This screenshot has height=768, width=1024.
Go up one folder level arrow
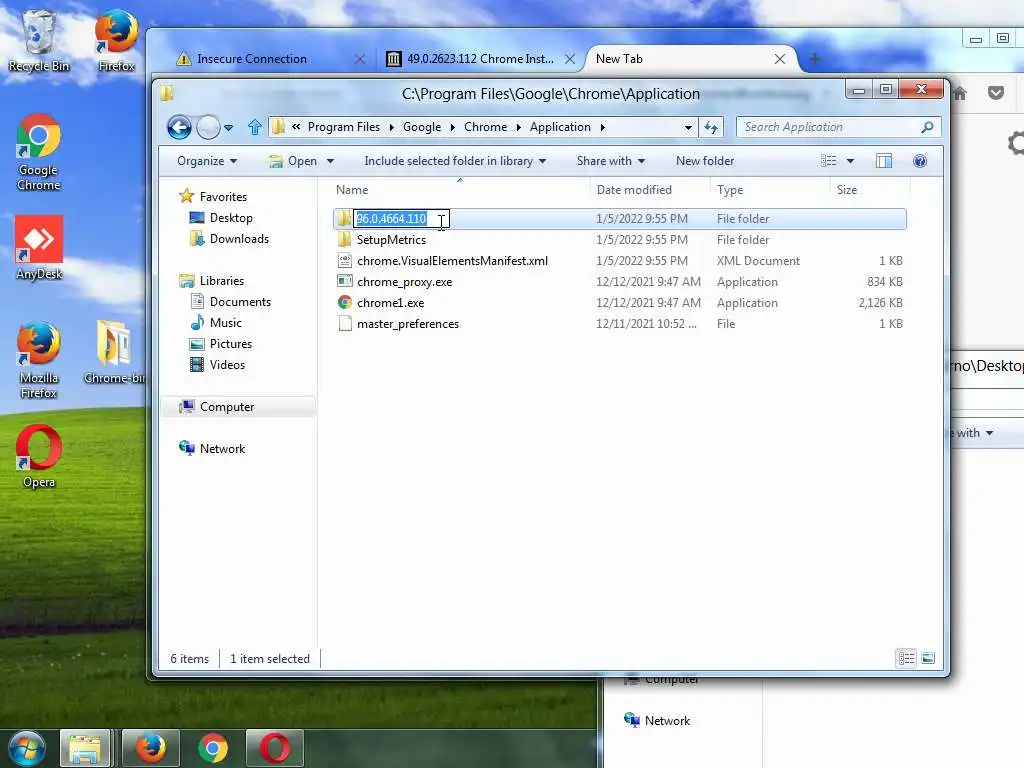tap(255, 127)
